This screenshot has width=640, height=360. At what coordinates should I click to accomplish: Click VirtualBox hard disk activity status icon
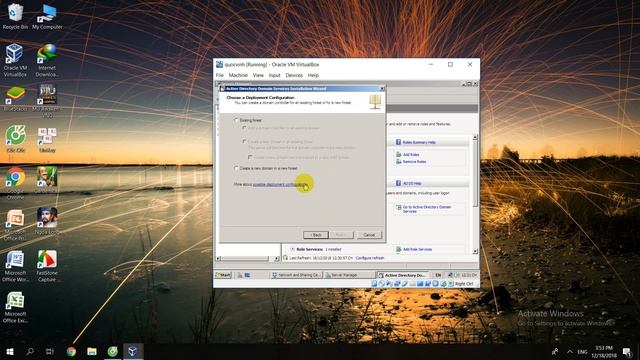pos(374,284)
